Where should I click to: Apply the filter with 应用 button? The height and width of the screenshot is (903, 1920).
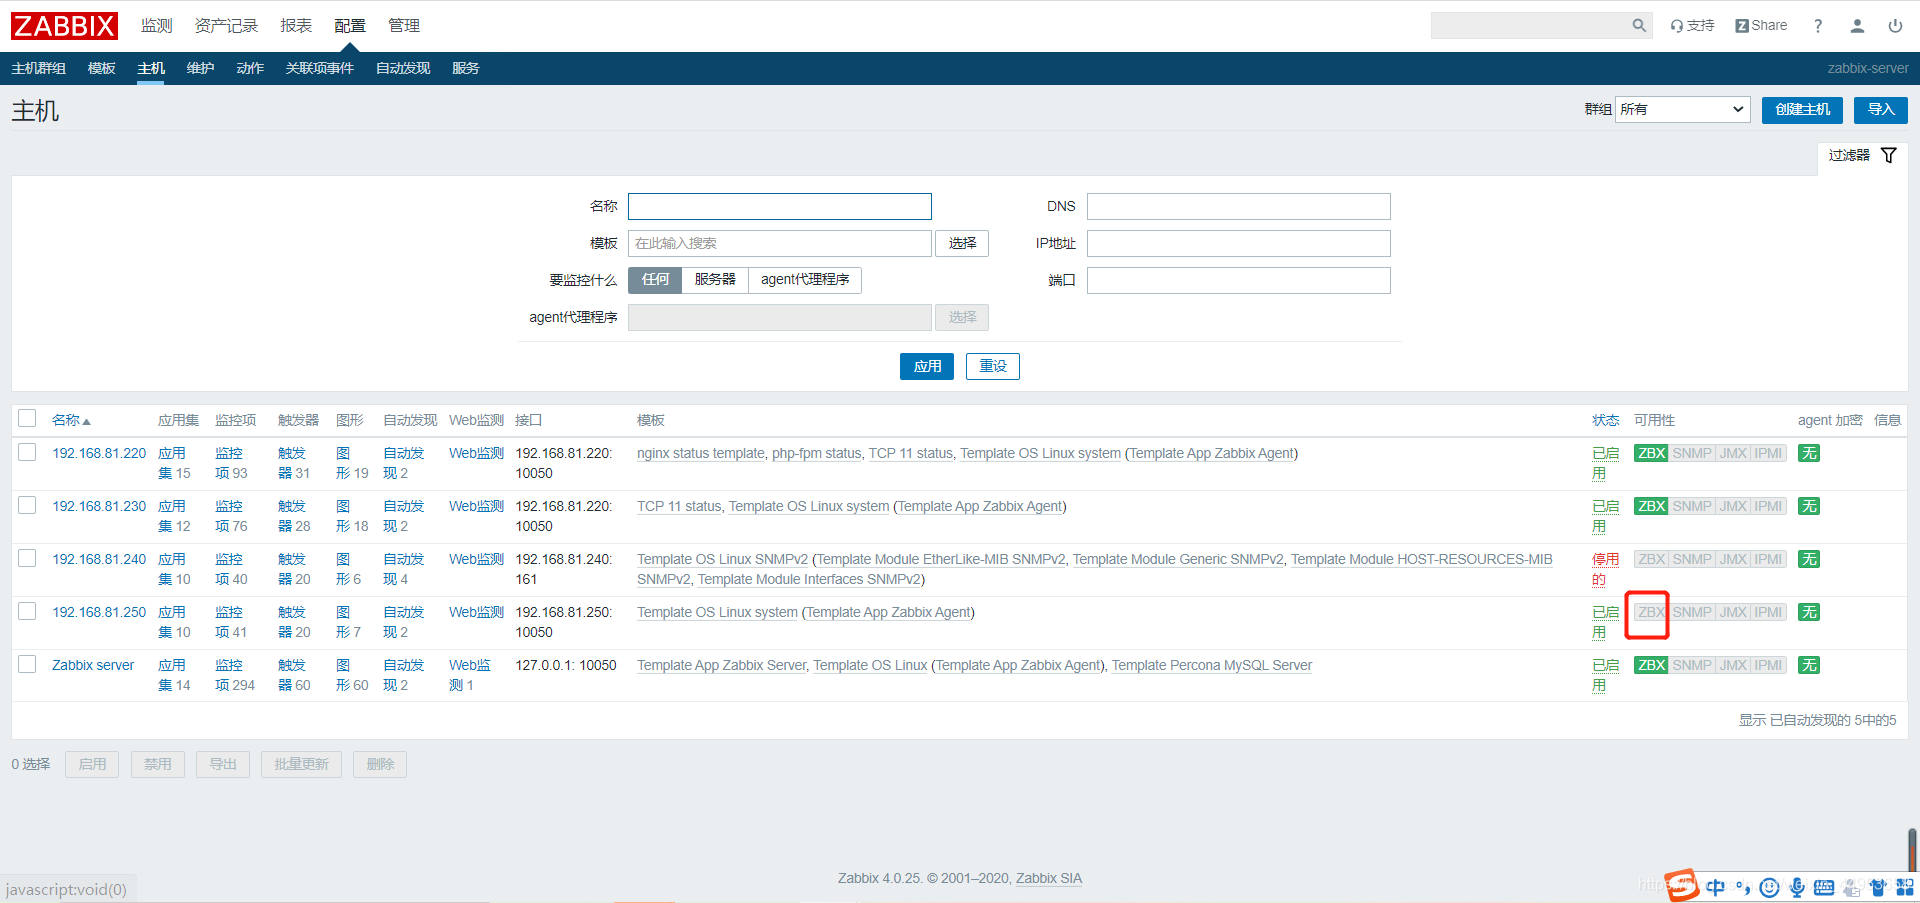pyautogui.click(x=927, y=366)
